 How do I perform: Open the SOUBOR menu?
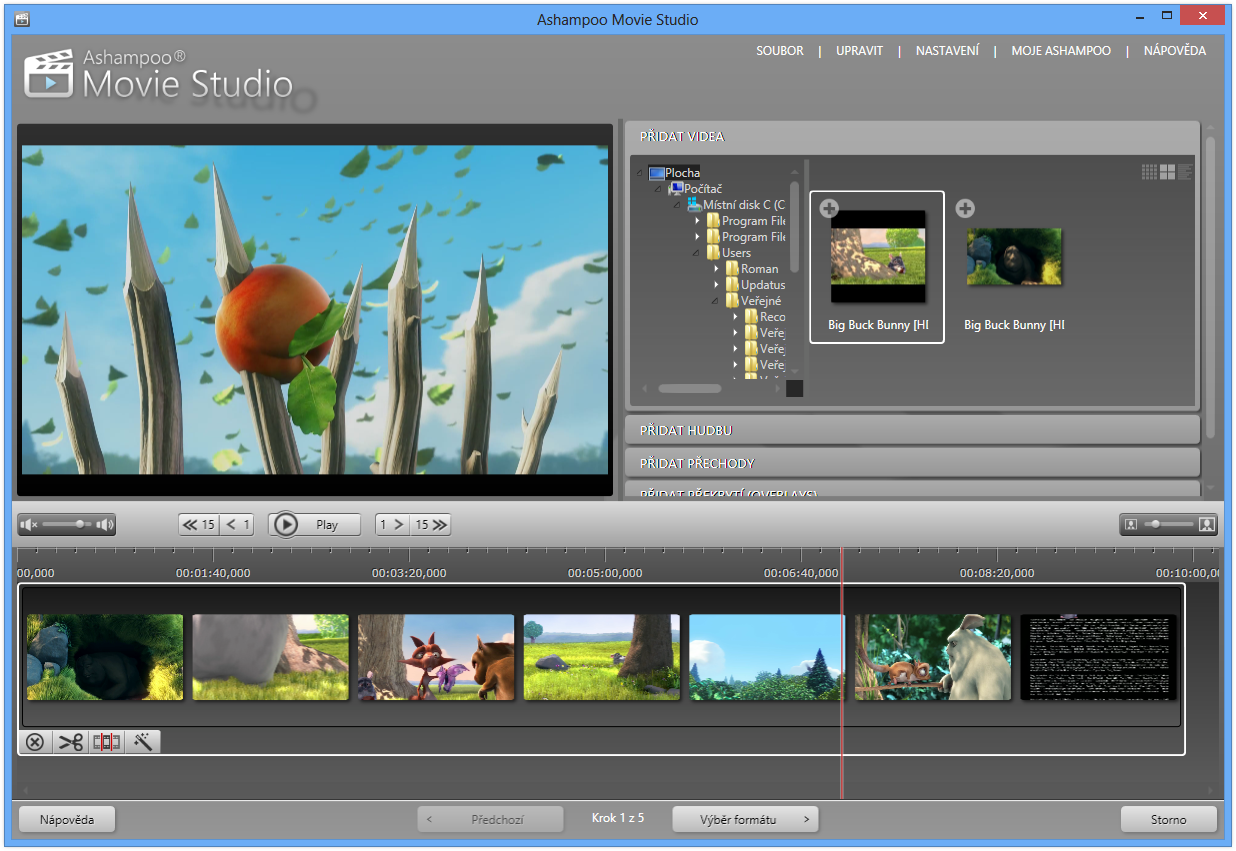[780, 51]
